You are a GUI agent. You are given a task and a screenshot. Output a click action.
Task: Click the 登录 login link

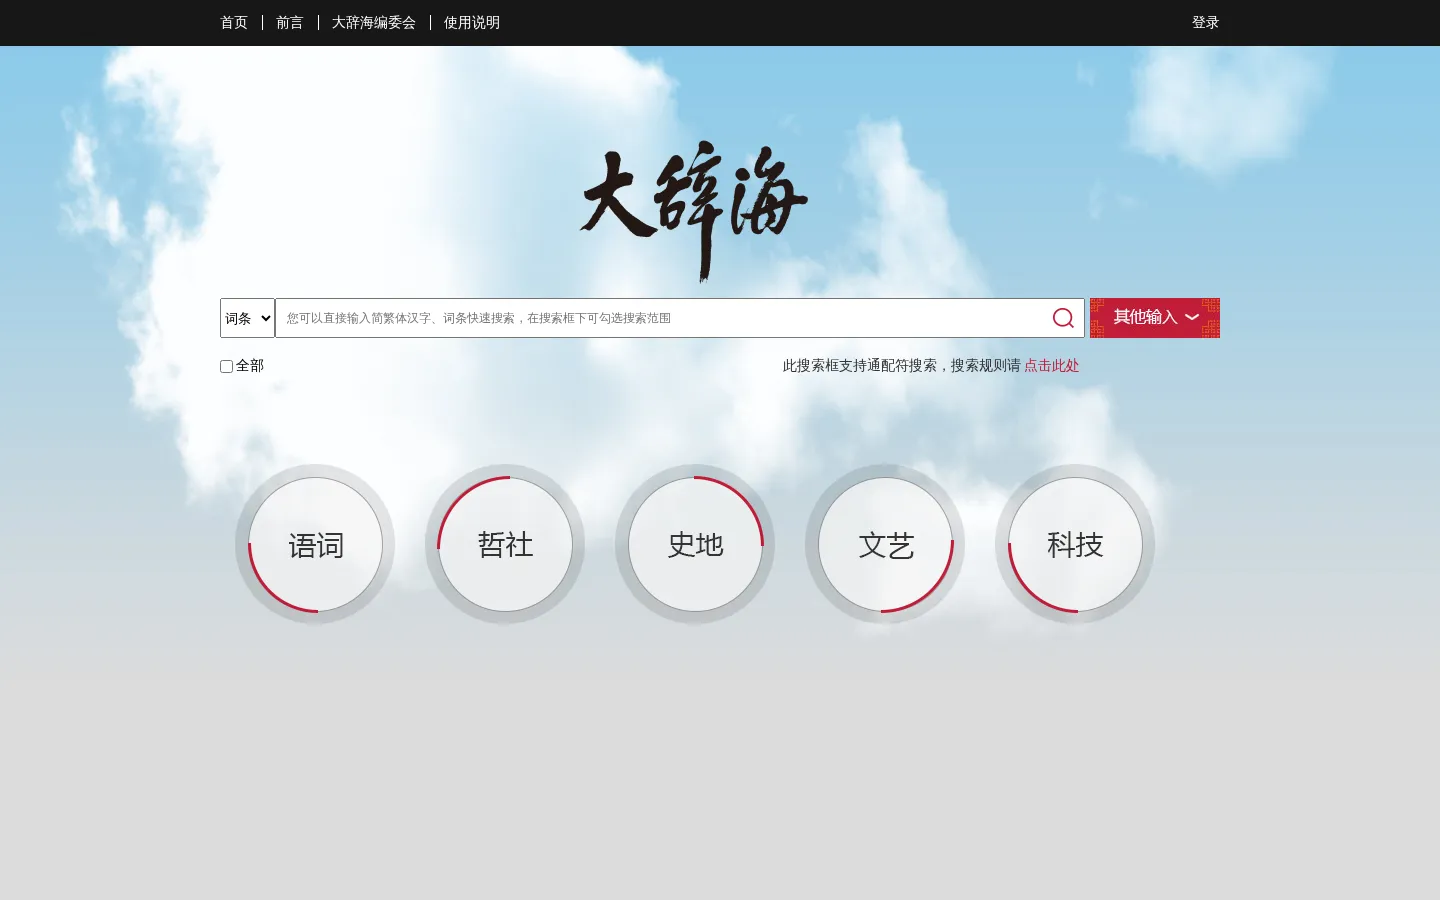tap(1206, 23)
